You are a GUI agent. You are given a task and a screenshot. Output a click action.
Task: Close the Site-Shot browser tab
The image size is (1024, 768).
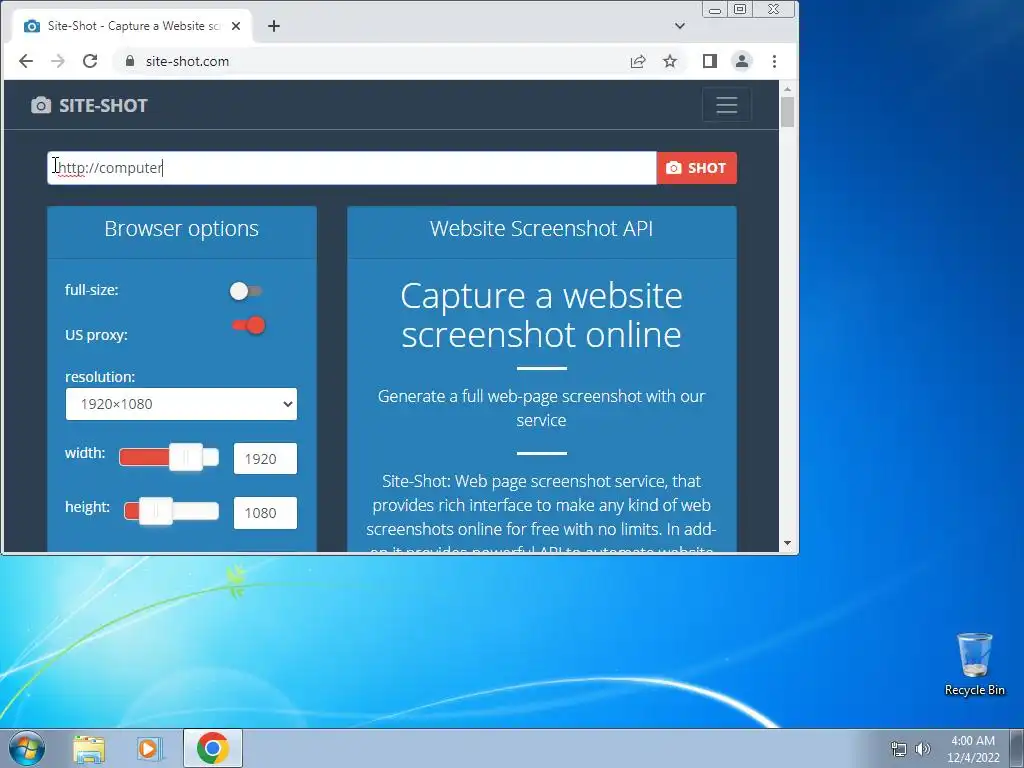coord(236,26)
